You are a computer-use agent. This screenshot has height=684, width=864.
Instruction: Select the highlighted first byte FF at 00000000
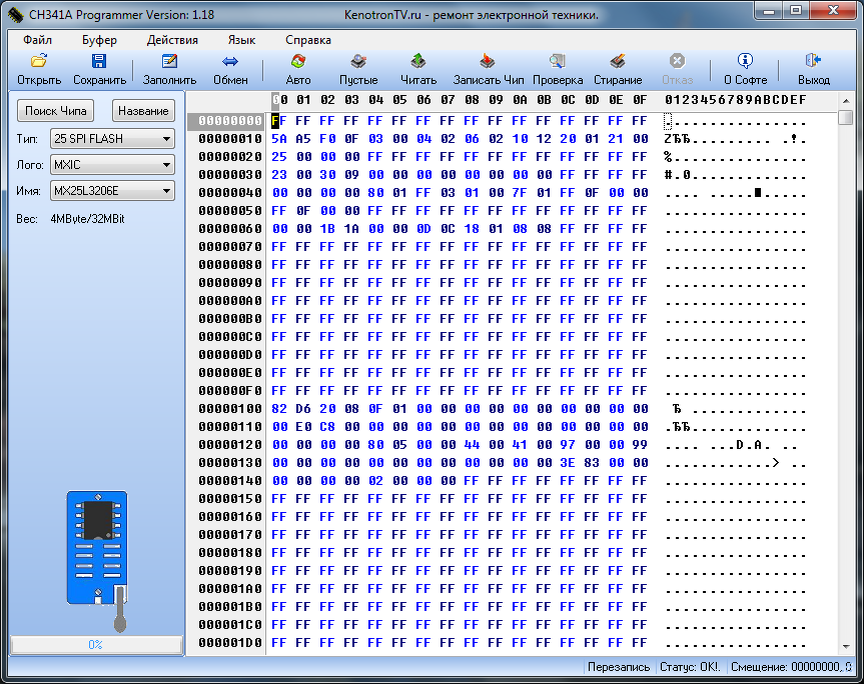click(x=279, y=121)
